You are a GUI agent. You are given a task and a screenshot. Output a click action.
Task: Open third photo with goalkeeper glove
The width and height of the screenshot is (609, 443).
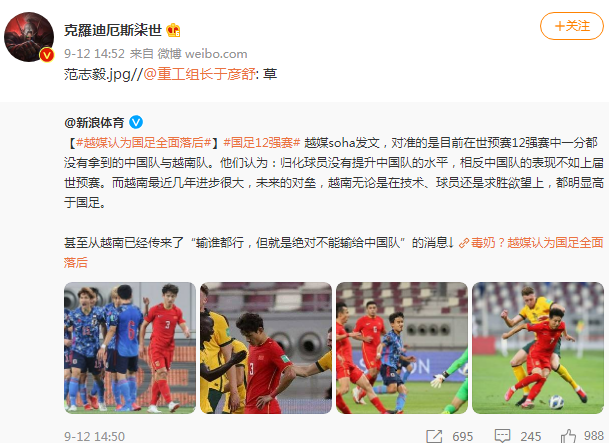(402, 348)
